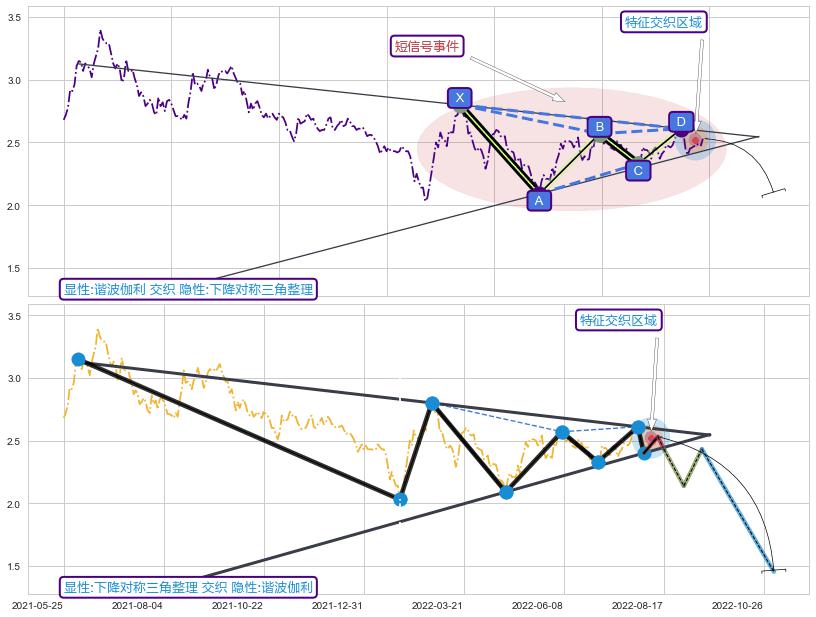The image size is (816, 617).
Task: Click the B point marker label
Action: [598, 126]
